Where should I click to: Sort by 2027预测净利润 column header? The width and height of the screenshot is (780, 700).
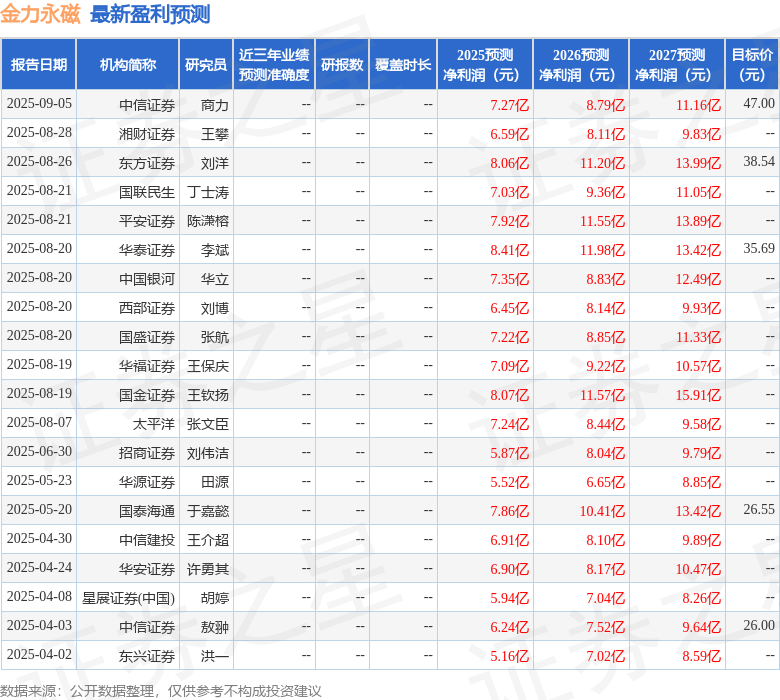pos(677,65)
